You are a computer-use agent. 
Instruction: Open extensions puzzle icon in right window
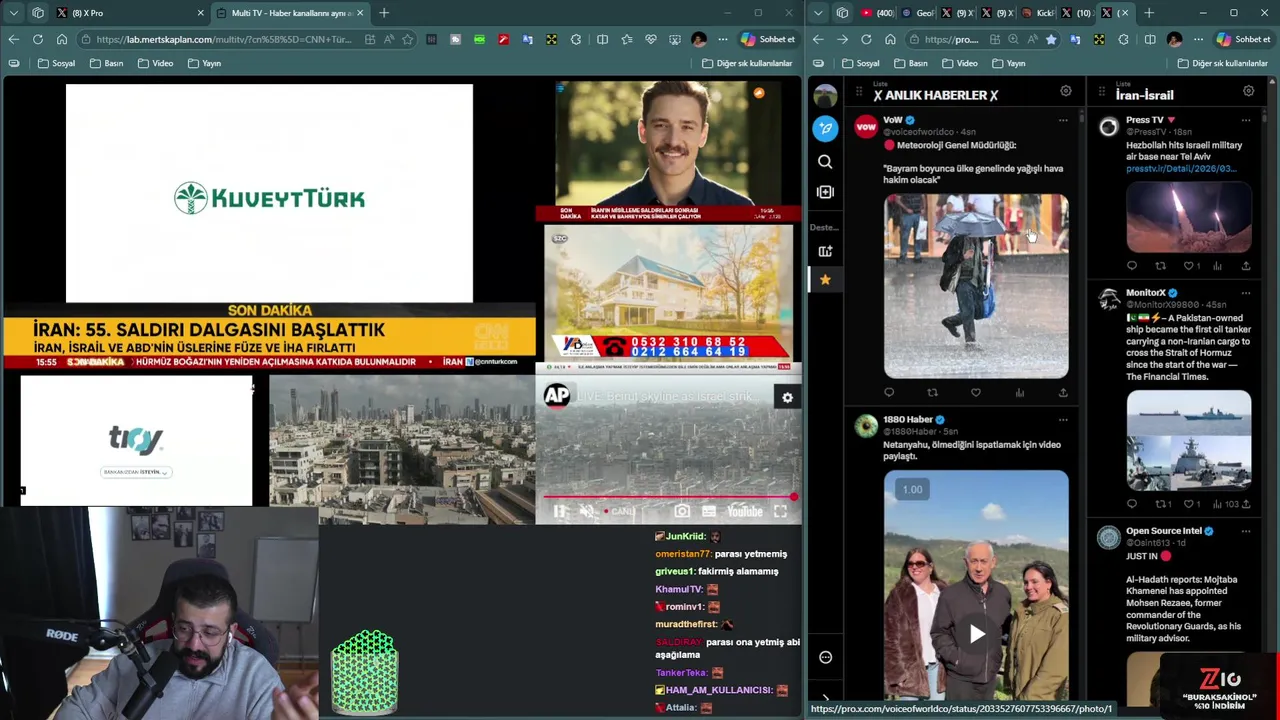pos(1124,39)
